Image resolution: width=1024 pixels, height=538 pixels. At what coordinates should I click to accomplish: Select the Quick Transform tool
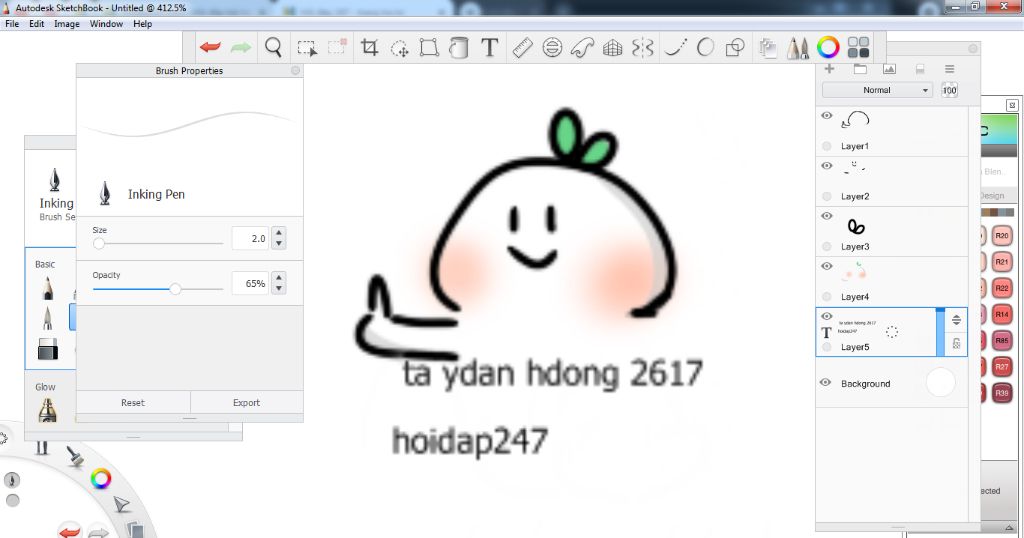click(x=400, y=48)
